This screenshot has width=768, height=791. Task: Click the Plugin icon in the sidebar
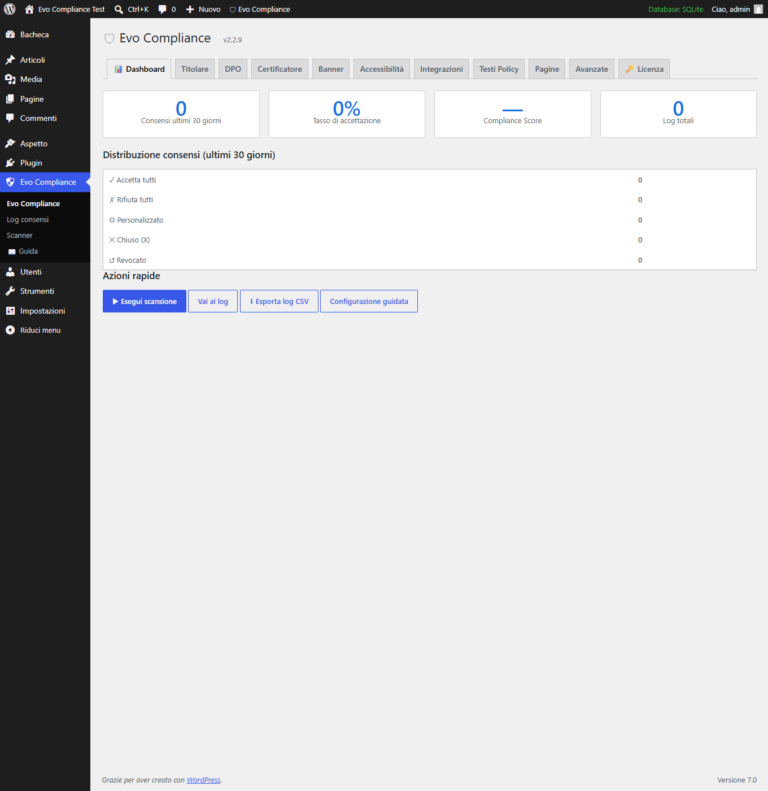tap(10, 162)
